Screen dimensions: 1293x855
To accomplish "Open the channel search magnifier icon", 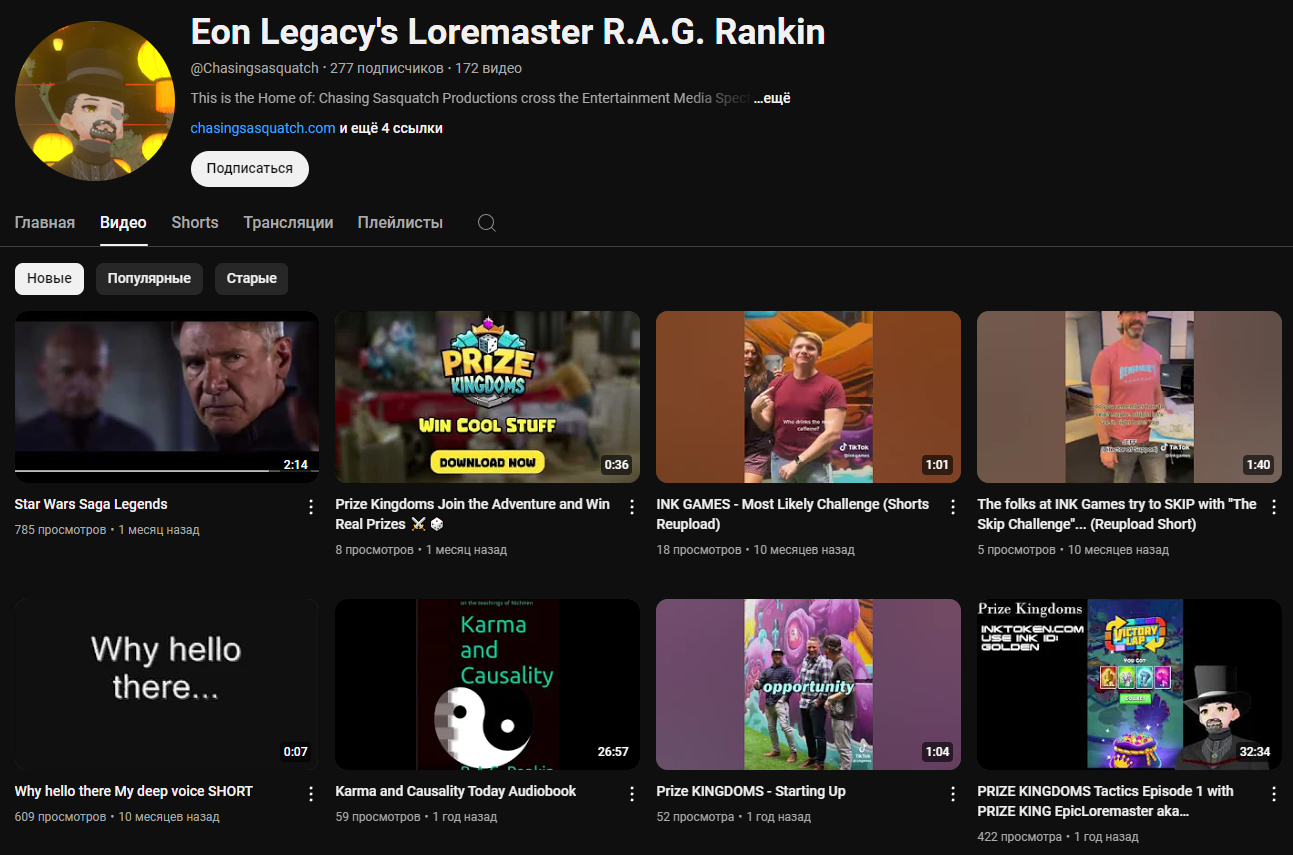I will pos(487,223).
